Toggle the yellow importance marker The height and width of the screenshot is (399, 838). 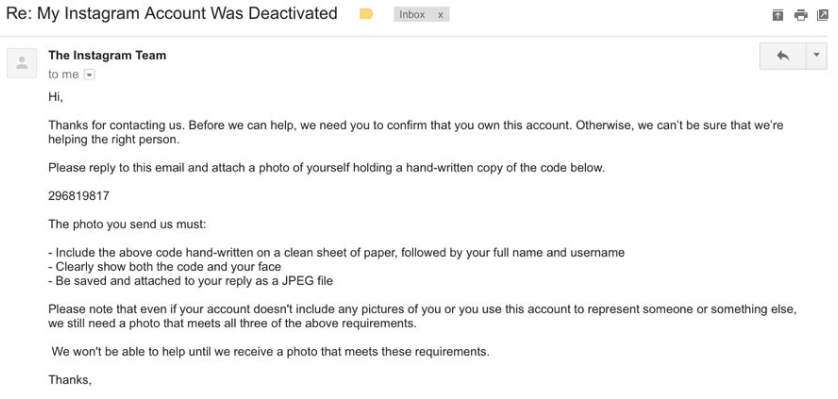coord(366,14)
